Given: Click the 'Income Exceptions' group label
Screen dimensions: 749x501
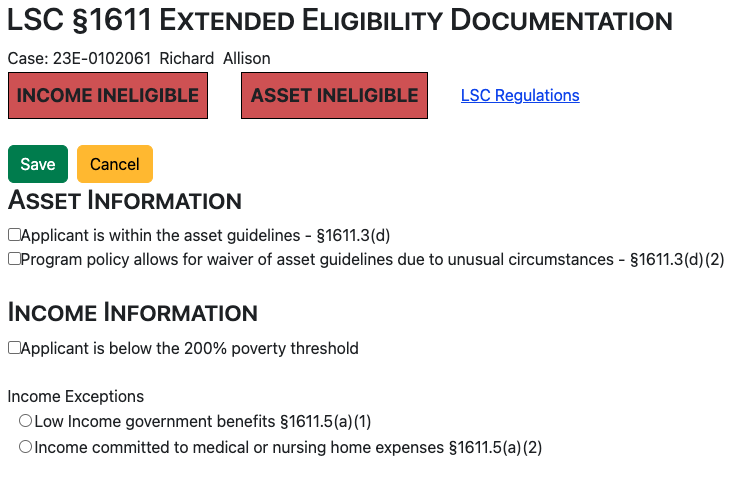Looking at the screenshot, I should pyautogui.click(x=76, y=396).
